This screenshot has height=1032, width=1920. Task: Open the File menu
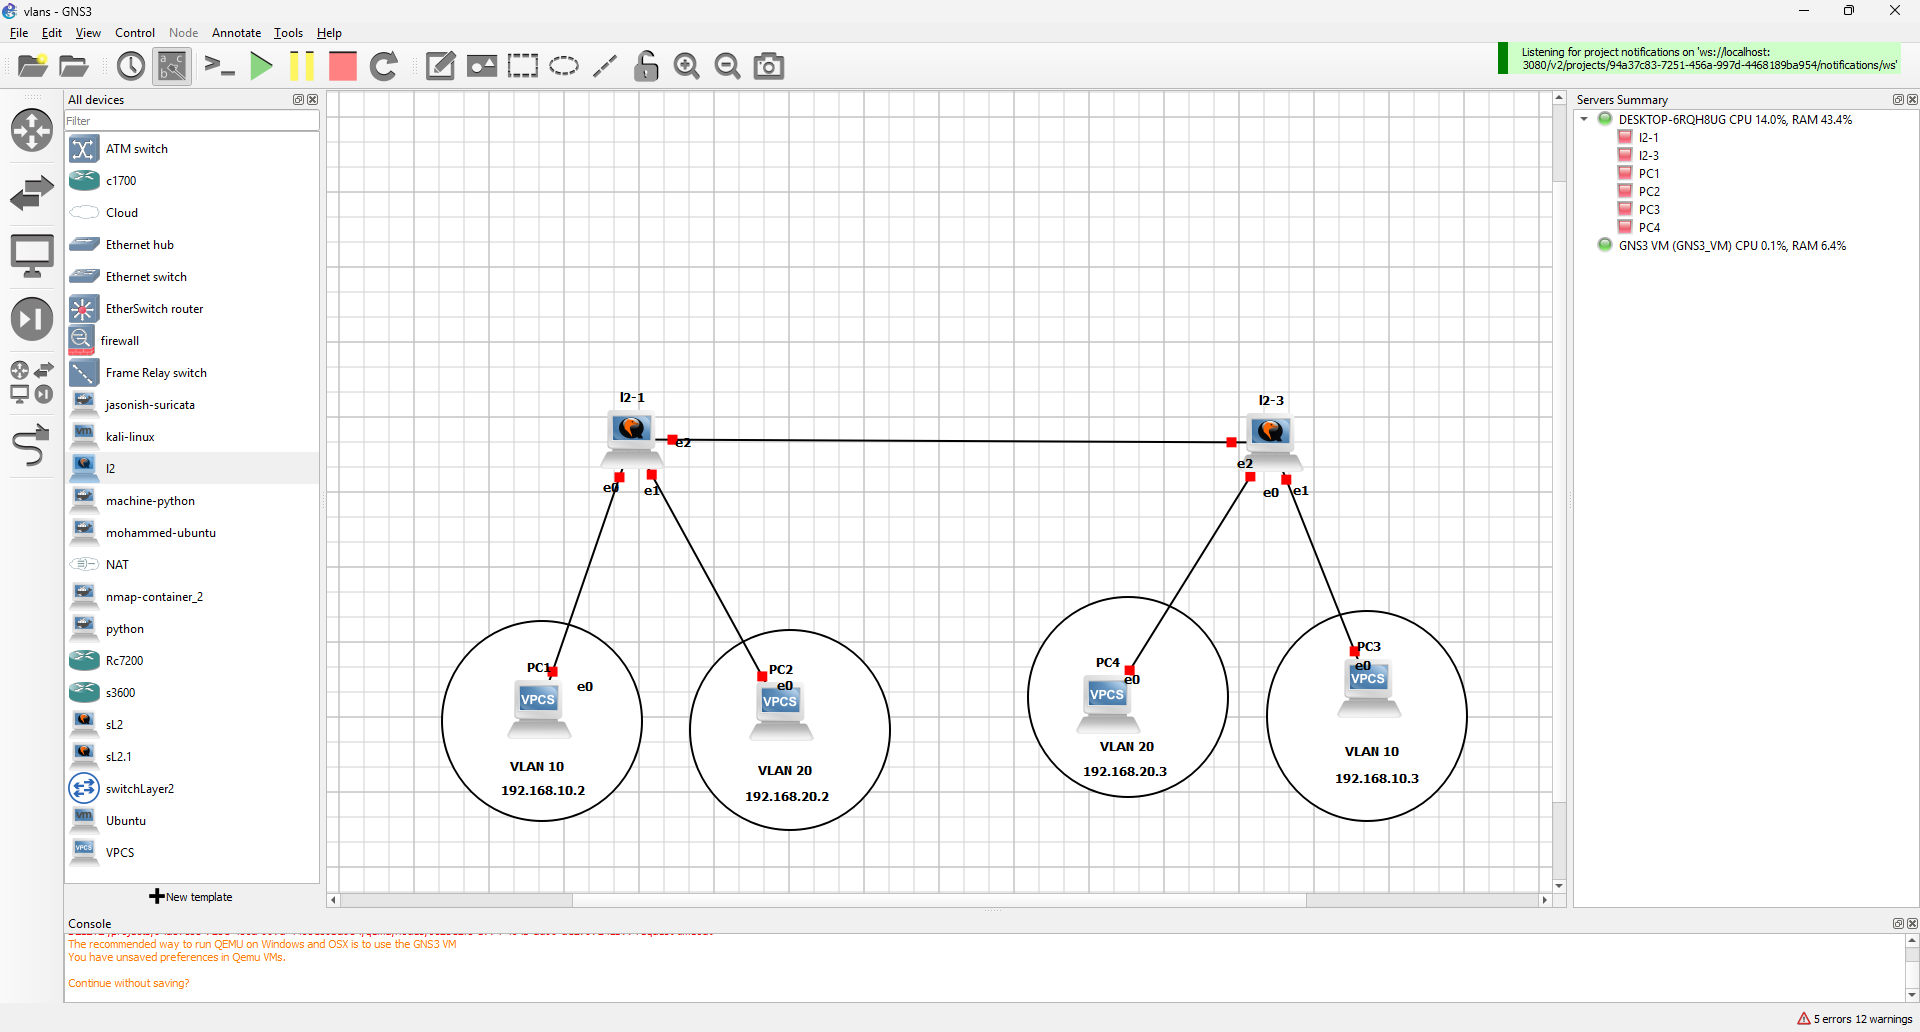pos(19,33)
